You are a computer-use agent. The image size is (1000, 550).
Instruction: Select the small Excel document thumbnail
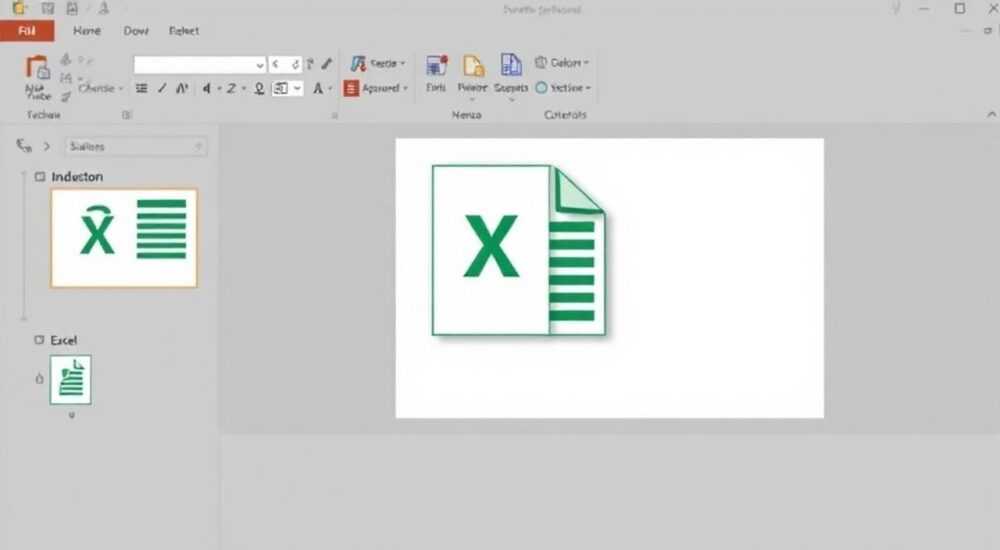click(71, 380)
